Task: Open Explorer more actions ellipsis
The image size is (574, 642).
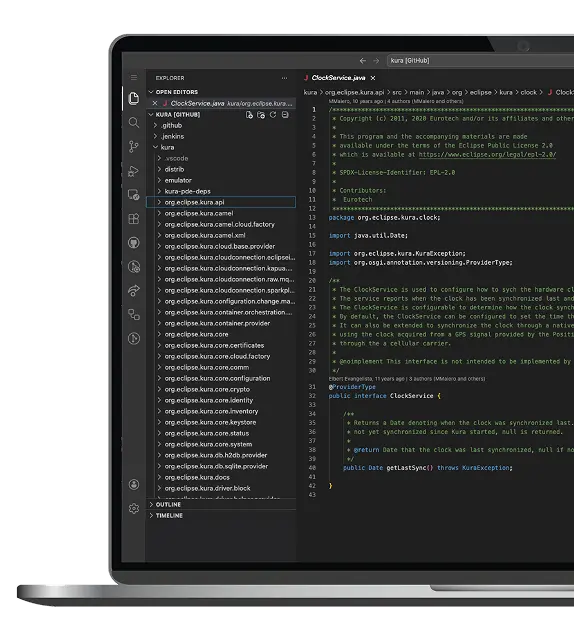Action: (284, 78)
